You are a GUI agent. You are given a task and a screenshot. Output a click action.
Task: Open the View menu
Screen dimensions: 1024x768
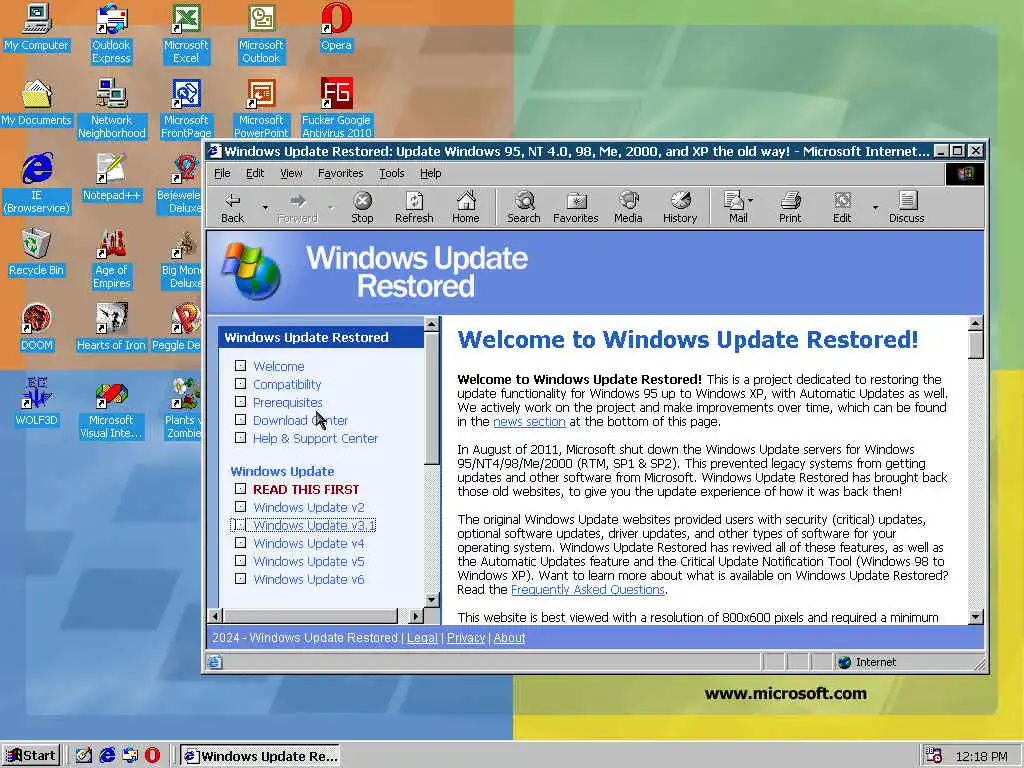(x=291, y=173)
